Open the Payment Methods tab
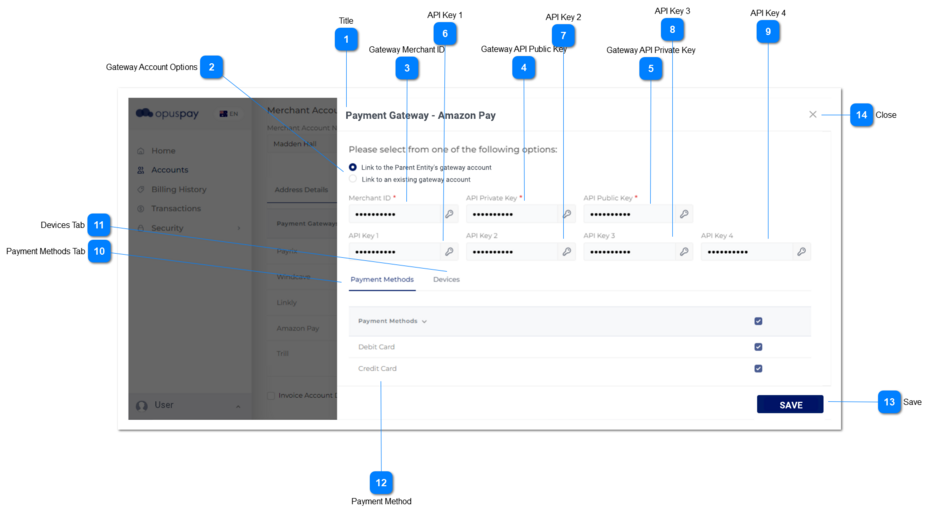 click(382, 280)
